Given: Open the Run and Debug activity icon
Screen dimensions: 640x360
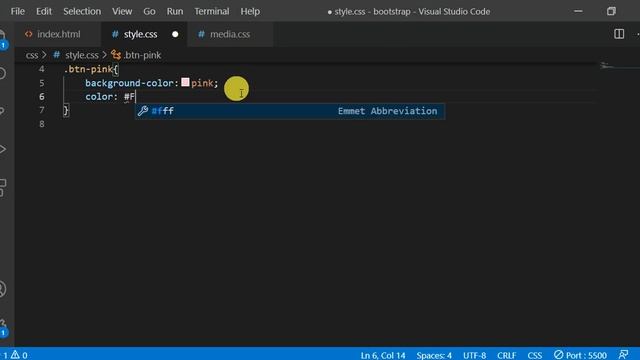Looking at the screenshot, I should (2, 149).
